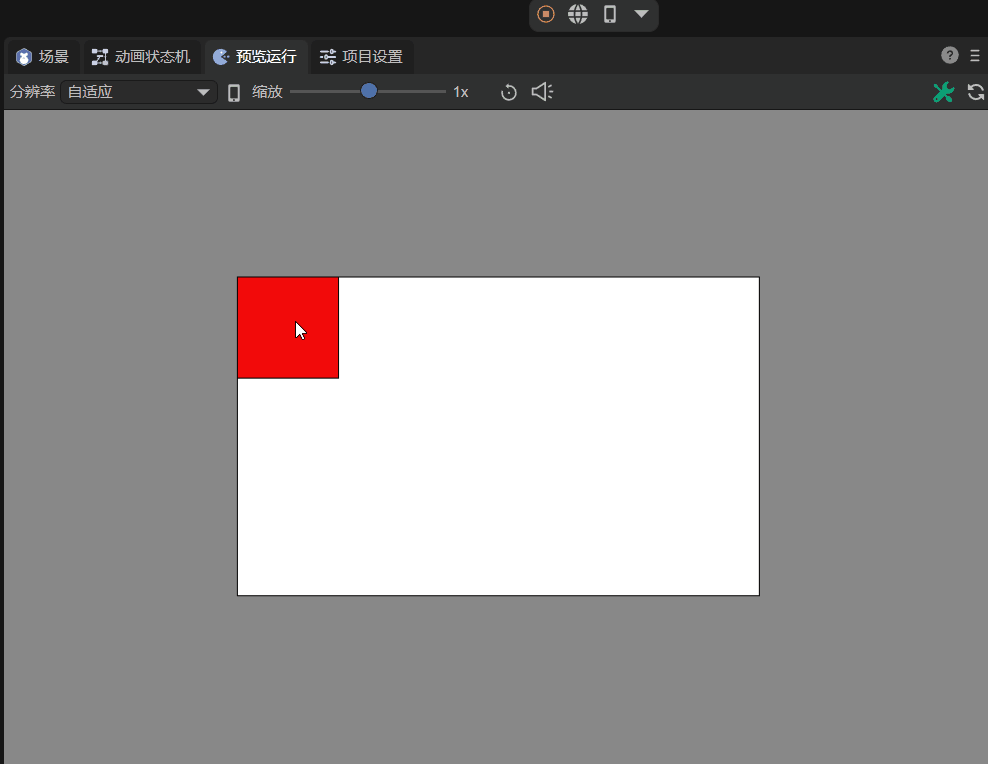This screenshot has width=988, height=764.
Task: Switch to the 场景 tab
Action: (x=43, y=57)
